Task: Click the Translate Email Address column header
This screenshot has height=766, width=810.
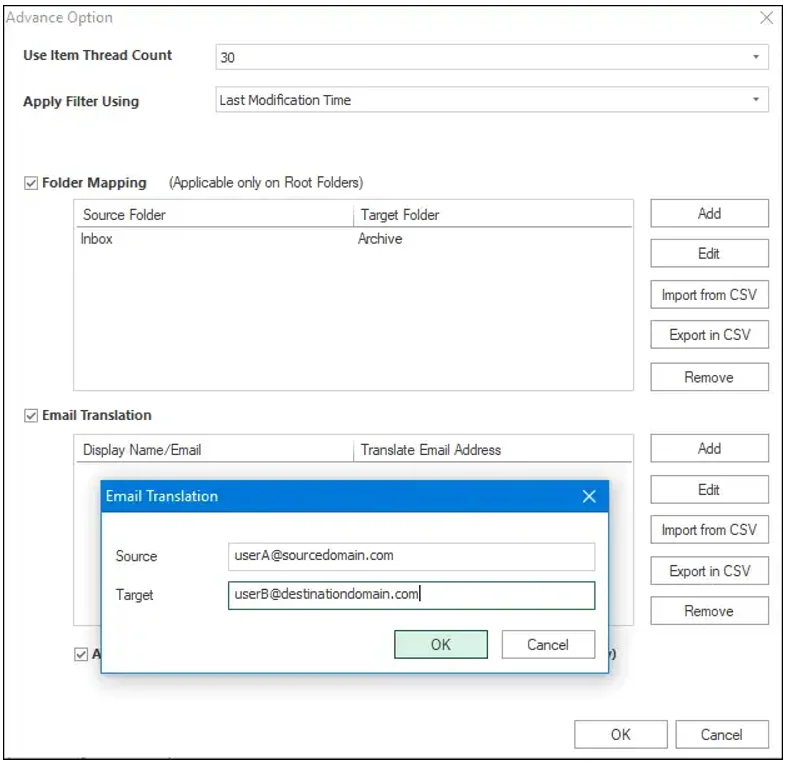Action: click(493, 450)
